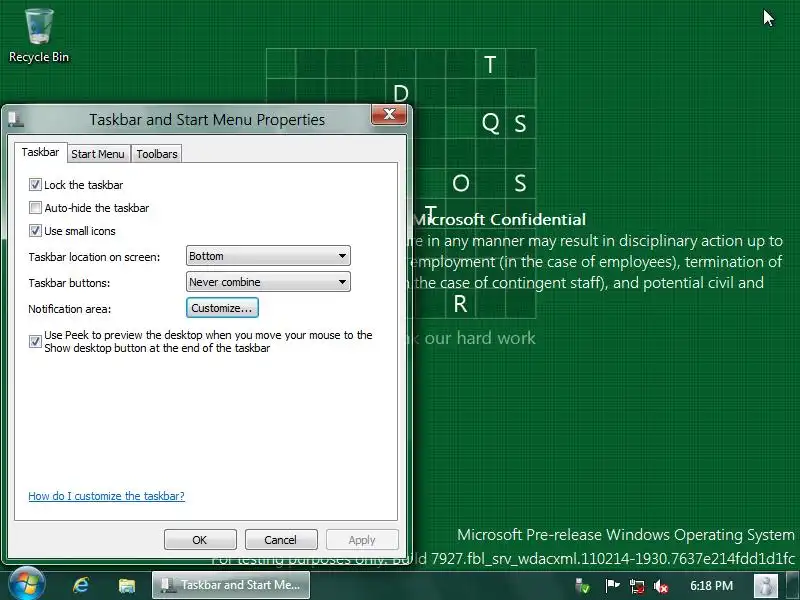Click the Show desktop button at taskbar end

point(792,585)
